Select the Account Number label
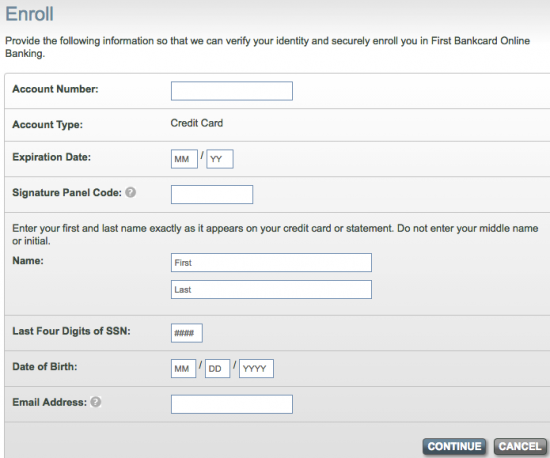550x458 pixels. point(55,89)
